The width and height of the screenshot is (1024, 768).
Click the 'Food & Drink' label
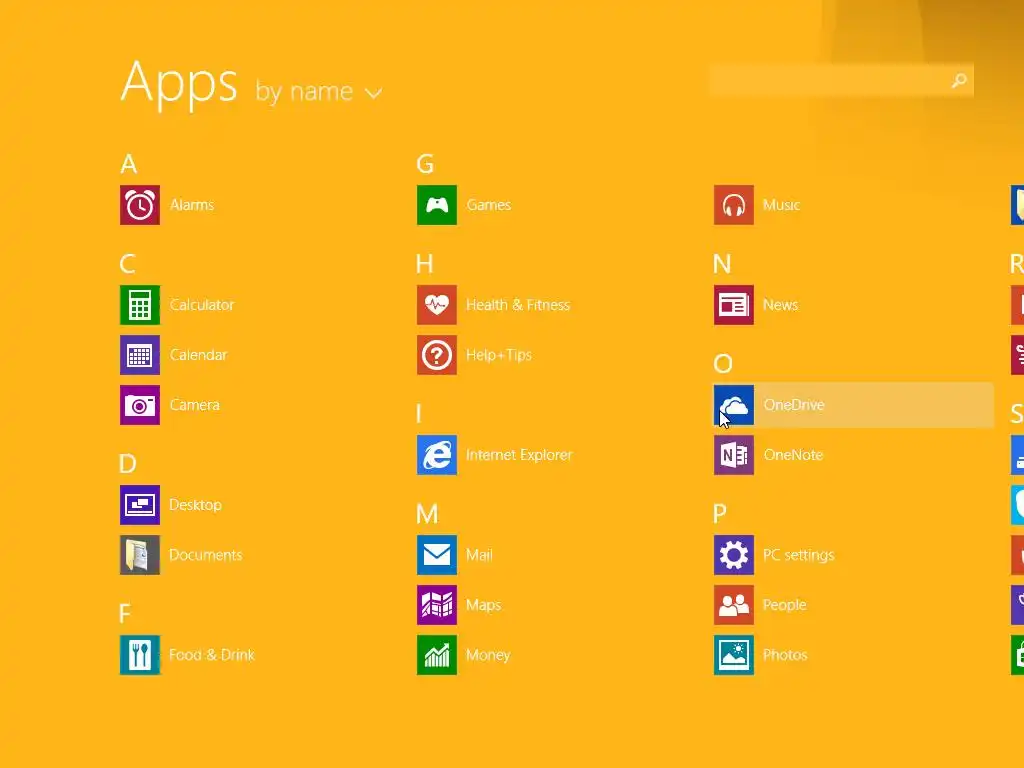click(212, 655)
